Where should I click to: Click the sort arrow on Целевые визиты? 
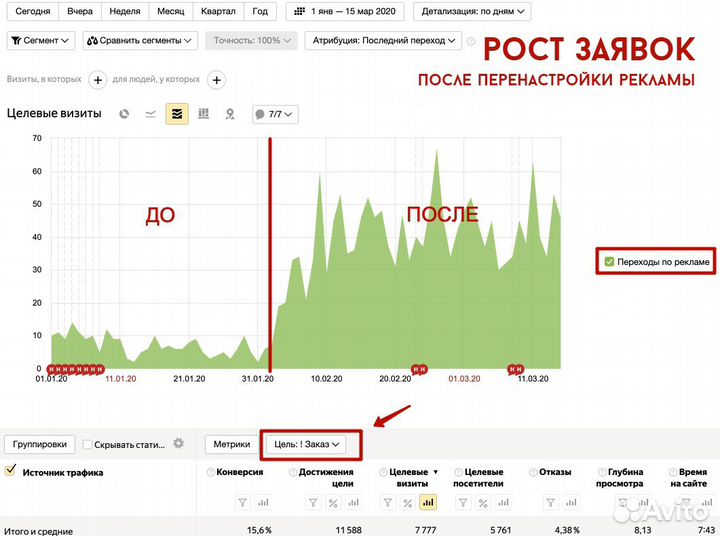tap(435, 472)
